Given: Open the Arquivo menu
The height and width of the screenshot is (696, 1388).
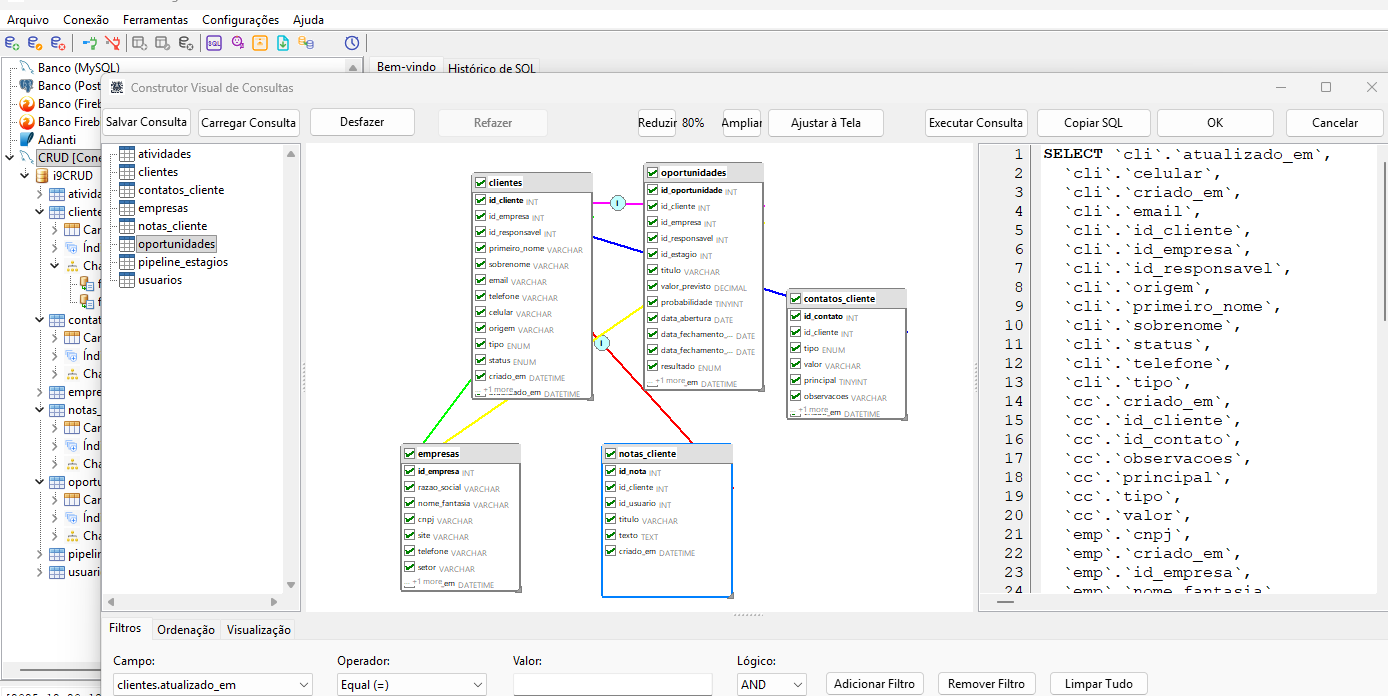Looking at the screenshot, I should pyautogui.click(x=28, y=20).
